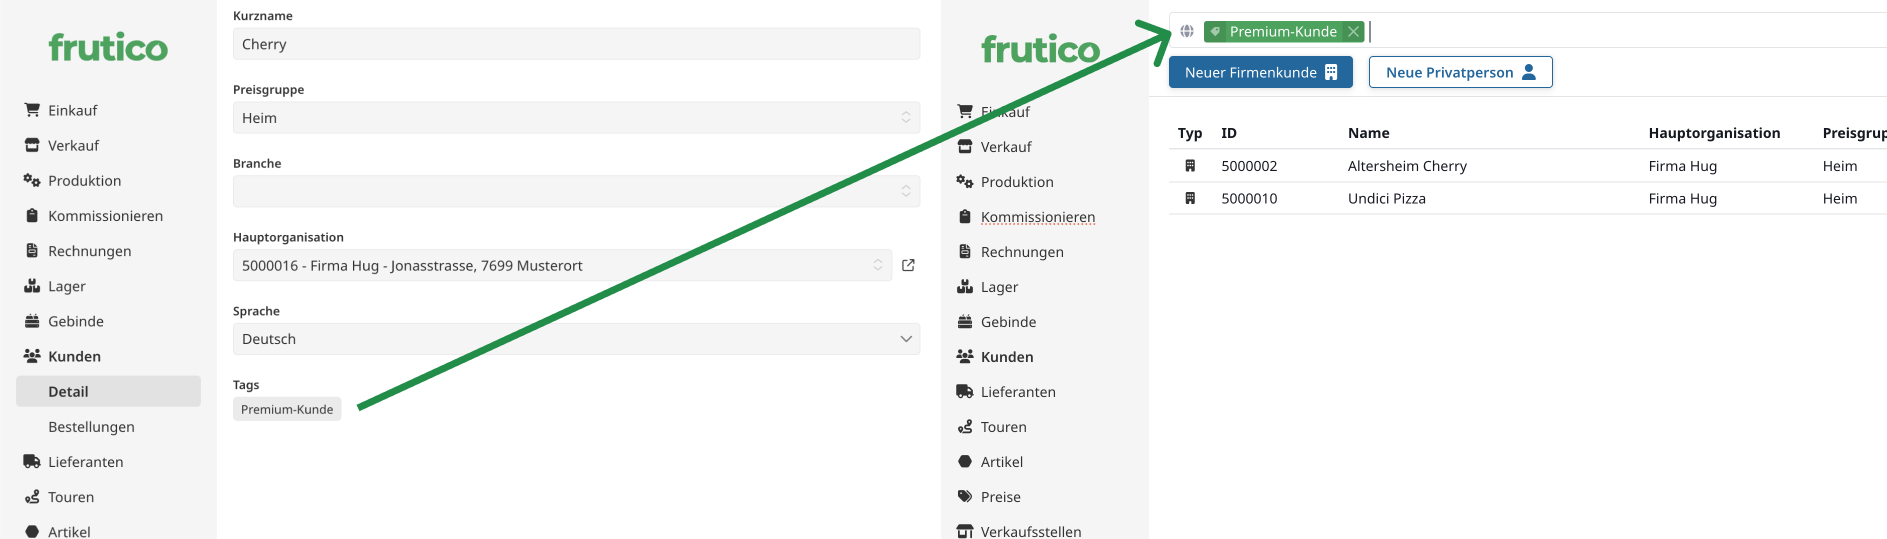Viewport: 1887px width, 539px height.
Task: Click building icon in Undici Pizza row
Action: (x=1190, y=198)
